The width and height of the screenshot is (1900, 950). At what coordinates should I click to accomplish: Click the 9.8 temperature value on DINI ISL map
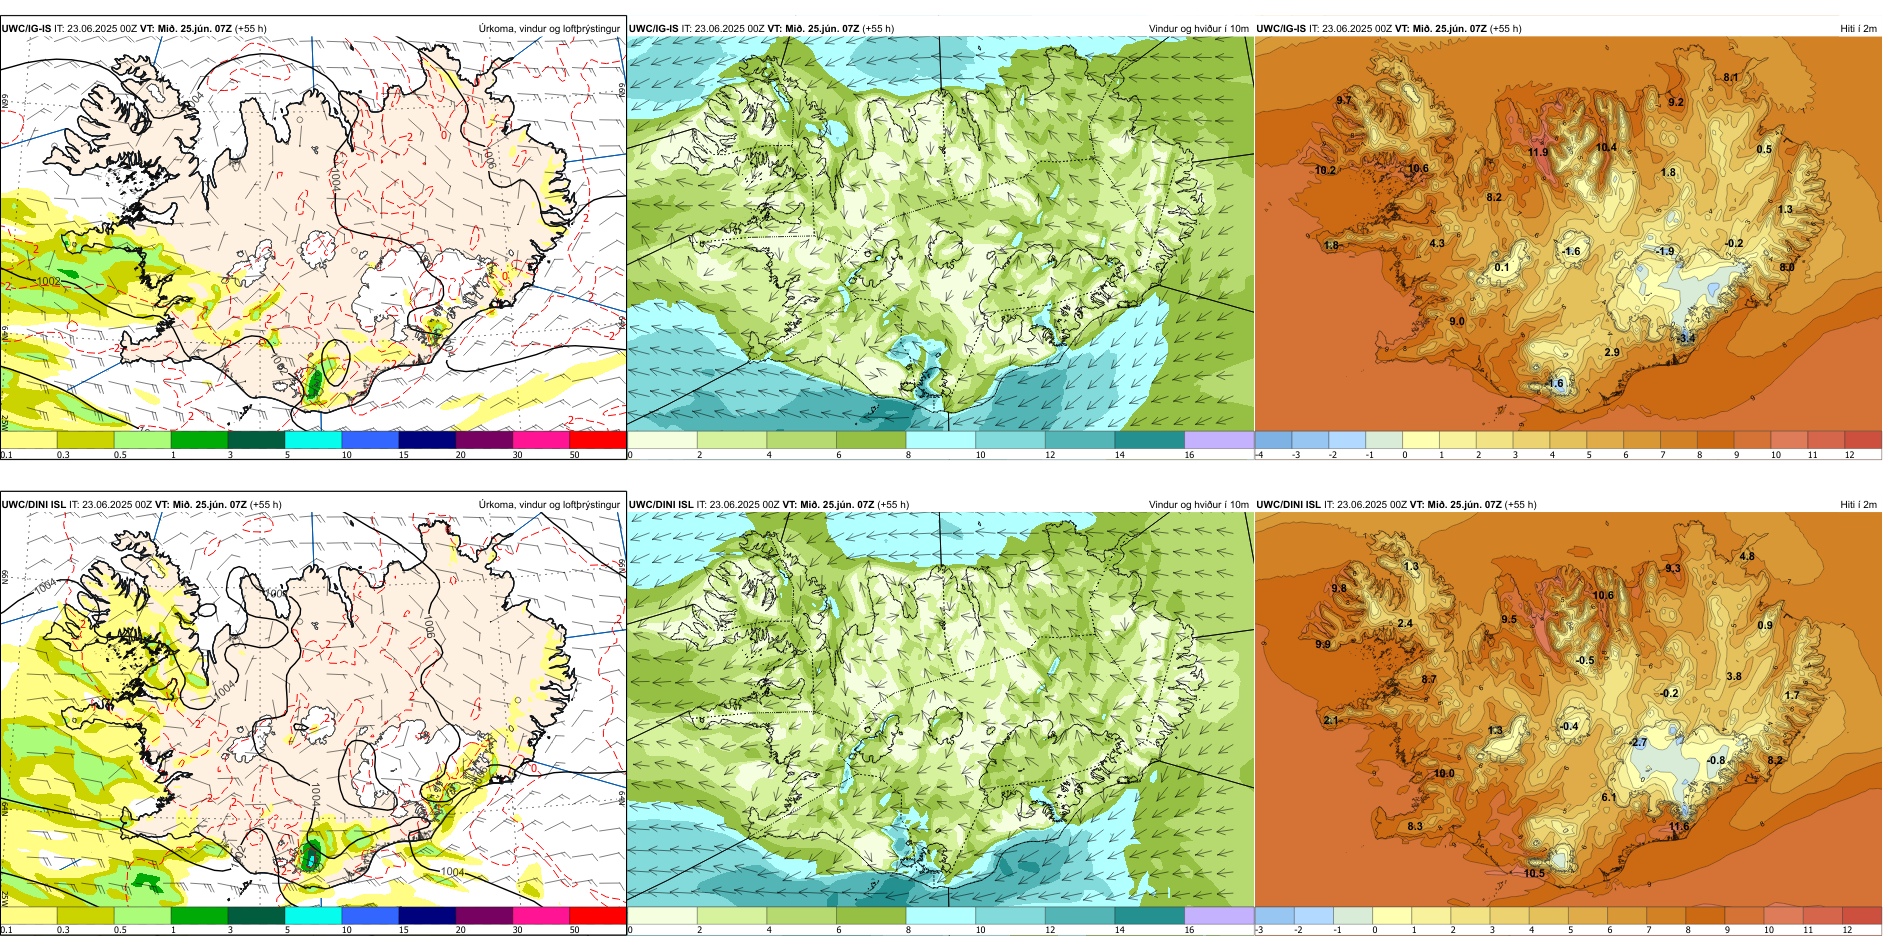(x=1339, y=589)
